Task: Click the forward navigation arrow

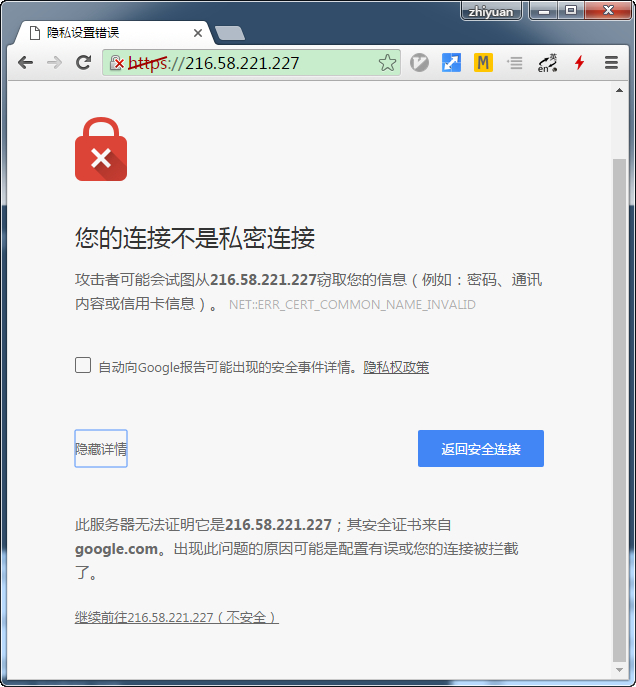Action: click(54, 63)
